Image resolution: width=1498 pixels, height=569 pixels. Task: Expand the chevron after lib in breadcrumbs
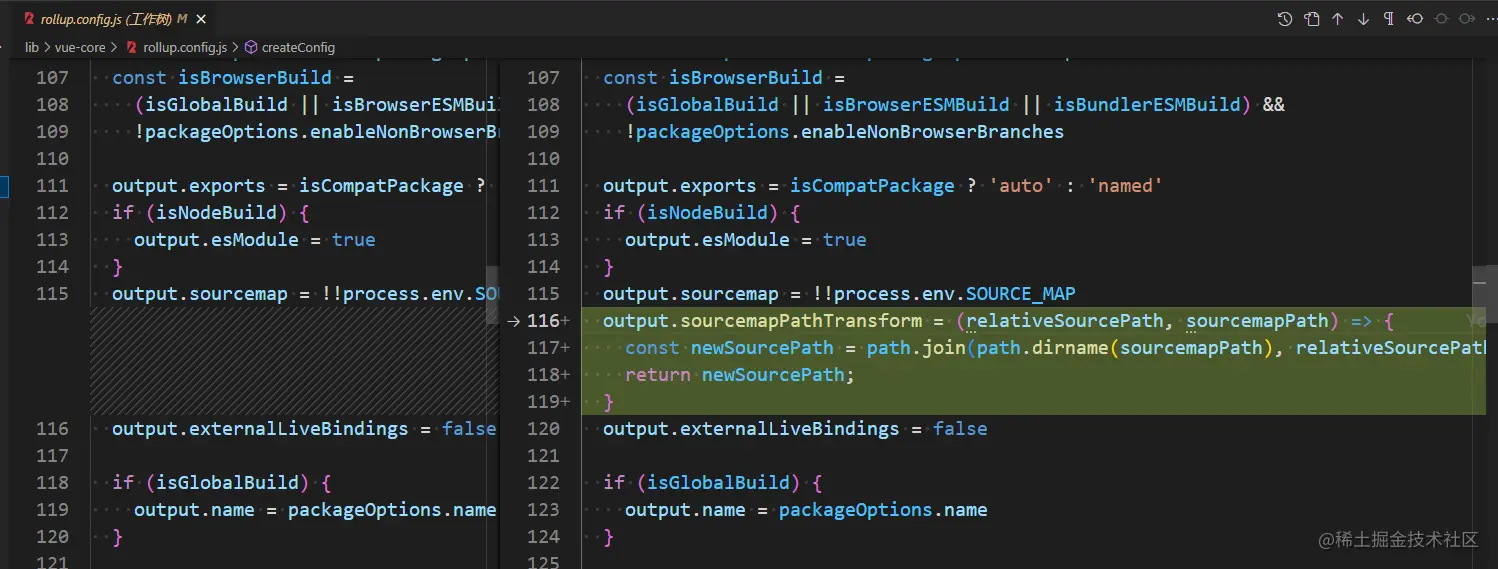click(47, 47)
